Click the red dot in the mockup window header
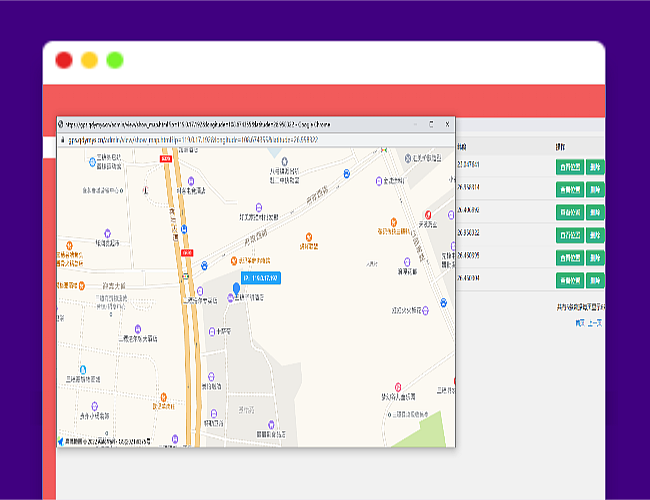Screen dimensions: 650x500 64,60
